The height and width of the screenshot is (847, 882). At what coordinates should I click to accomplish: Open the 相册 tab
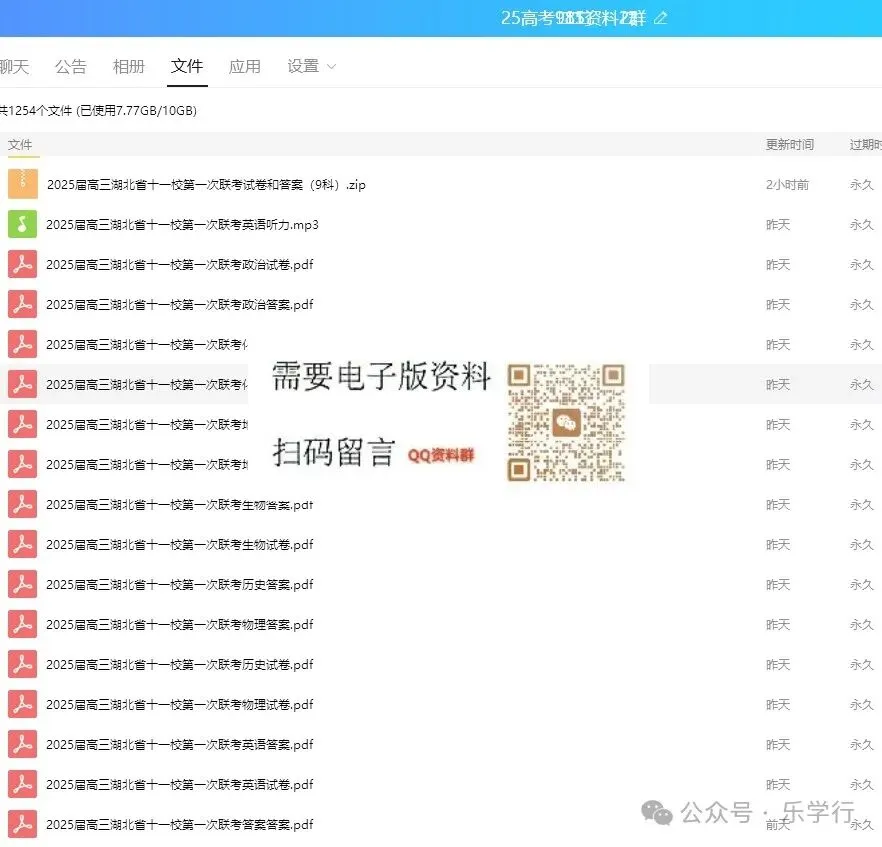point(129,66)
